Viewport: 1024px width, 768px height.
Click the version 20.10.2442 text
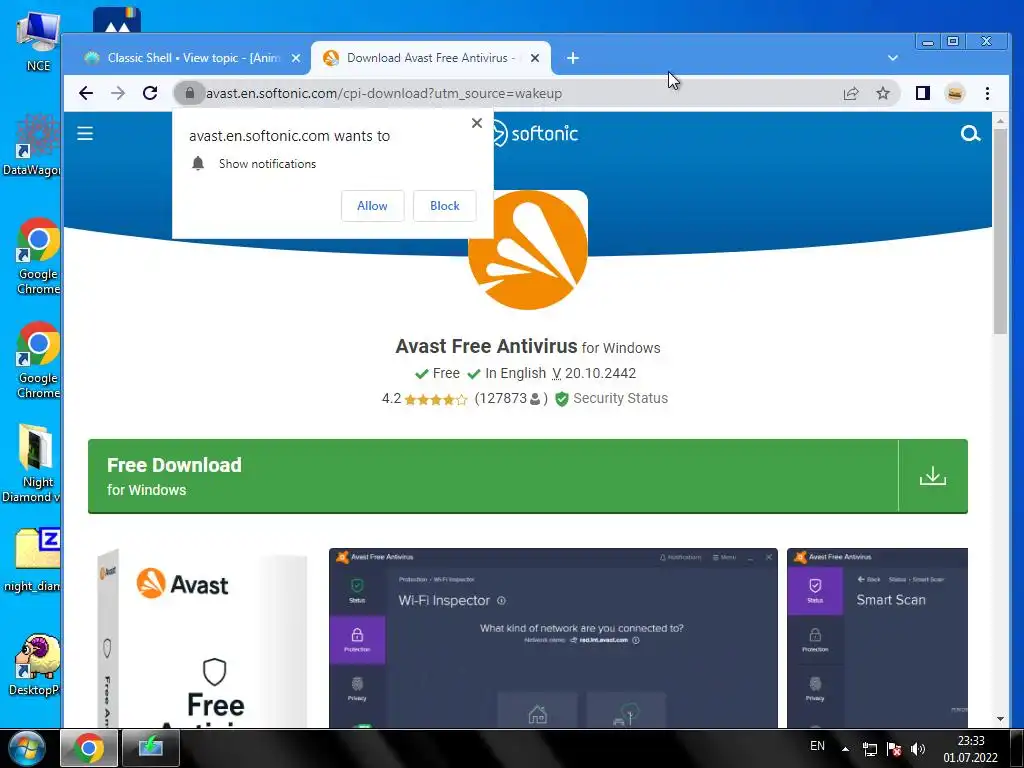(600, 373)
